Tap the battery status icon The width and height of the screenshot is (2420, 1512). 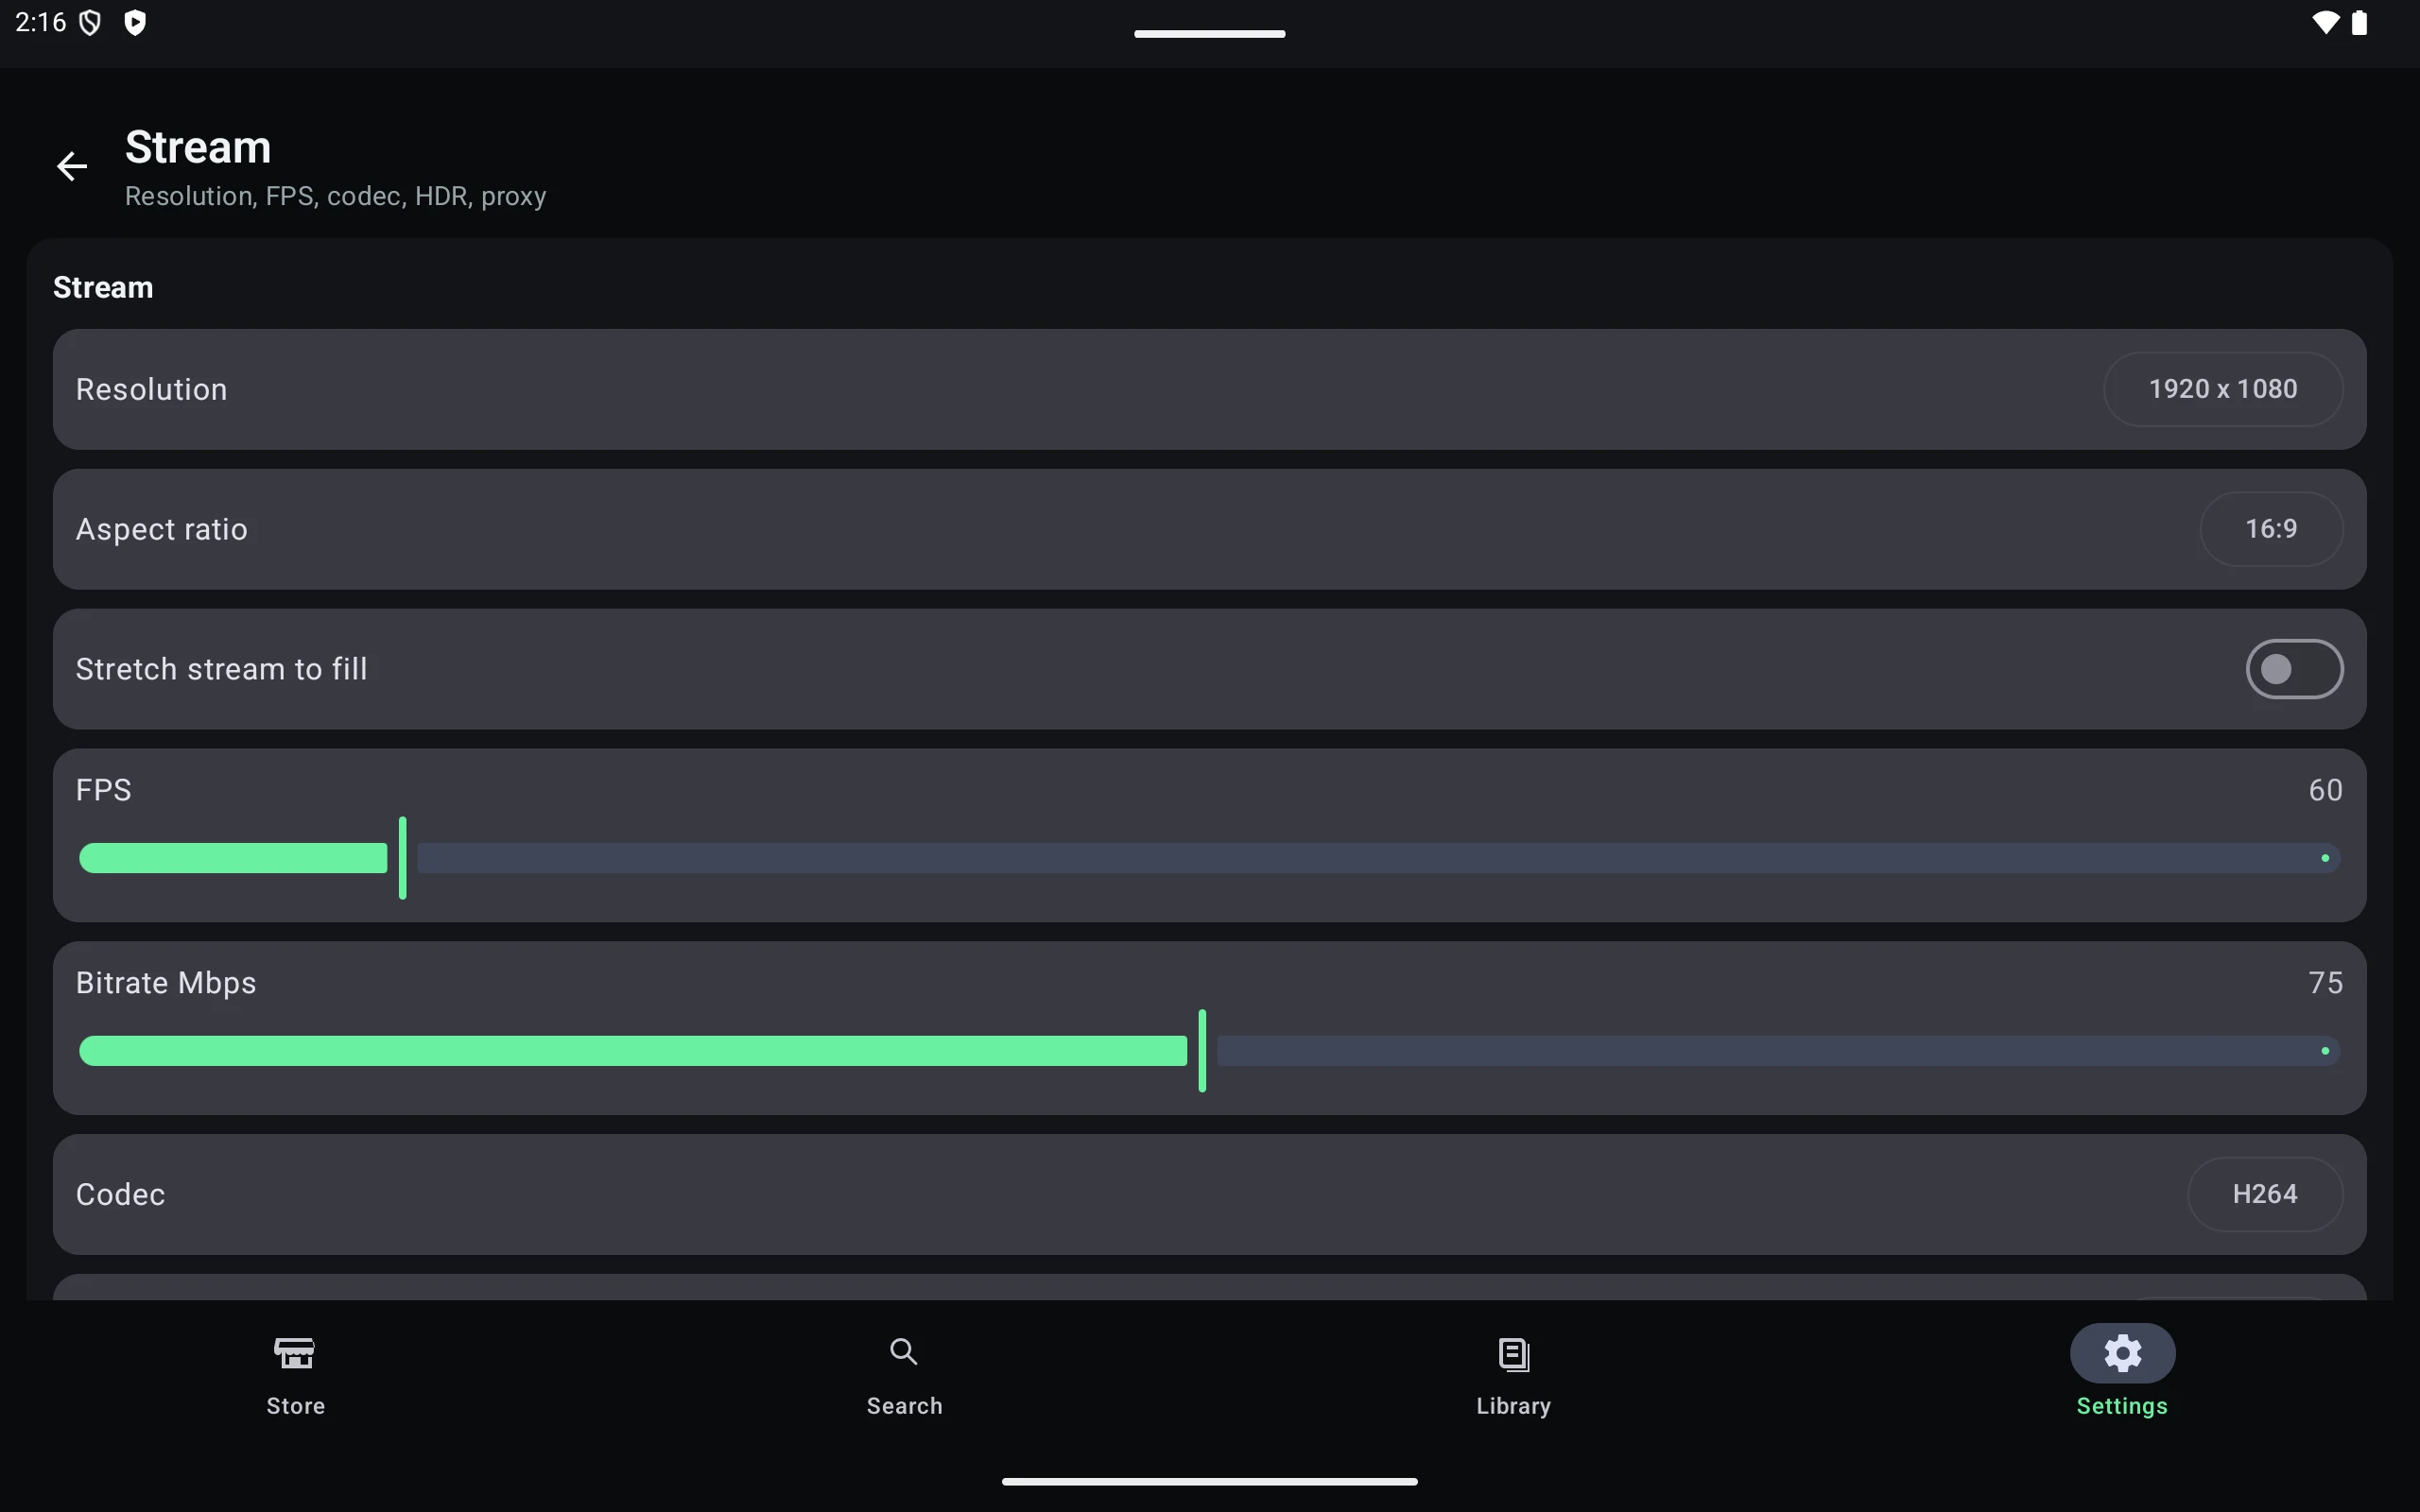[x=2359, y=22]
